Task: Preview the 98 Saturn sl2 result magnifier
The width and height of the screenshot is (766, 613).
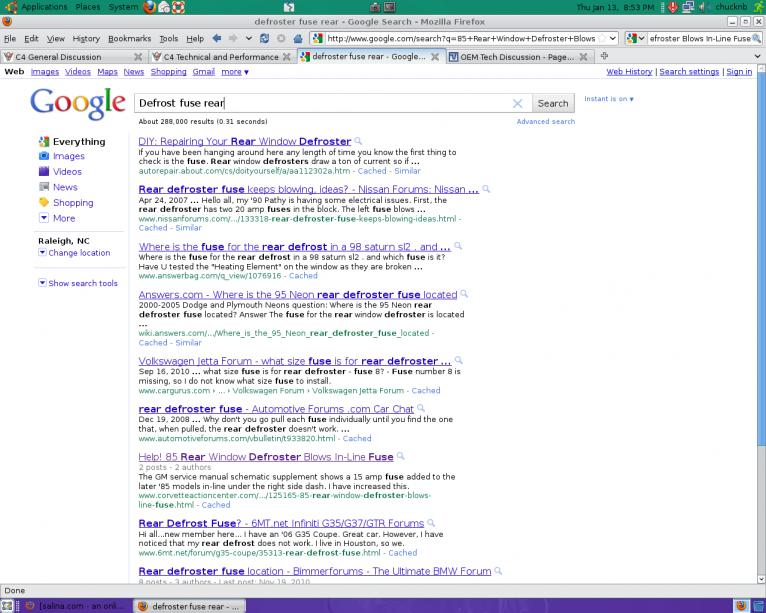Action: (458, 246)
